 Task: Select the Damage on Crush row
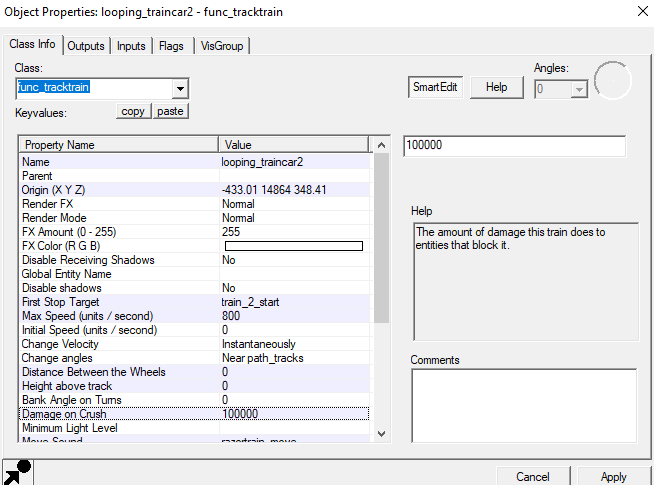pos(194,414)
